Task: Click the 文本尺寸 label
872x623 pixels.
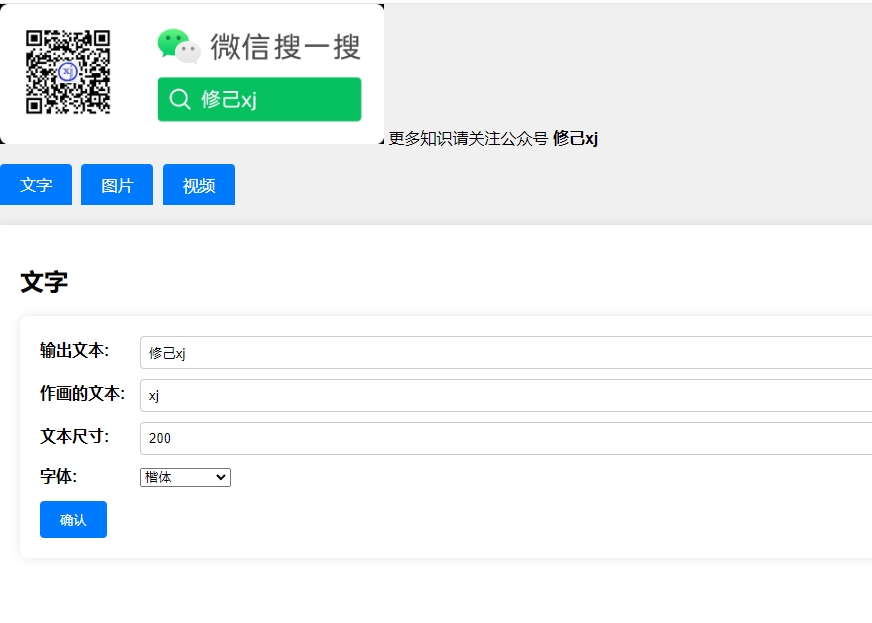Action: pyautogui.click(x=75, y=436)
